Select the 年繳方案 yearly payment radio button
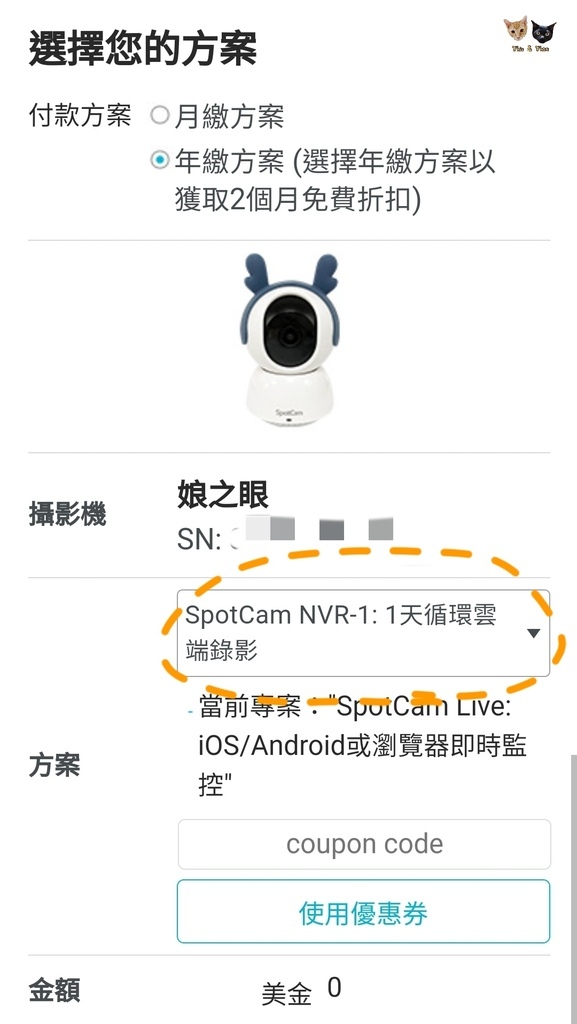This screenshot has height=1024, width=577. point(159,159)
